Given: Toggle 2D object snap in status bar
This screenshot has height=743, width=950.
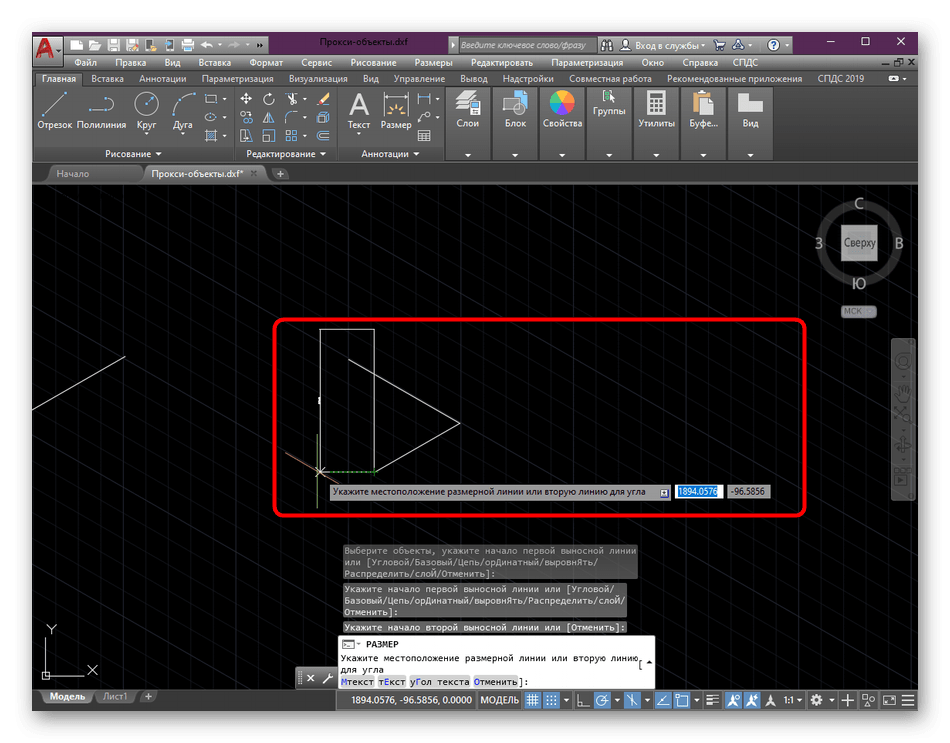Looking at the screenshot, I should (x=682, y=701).
